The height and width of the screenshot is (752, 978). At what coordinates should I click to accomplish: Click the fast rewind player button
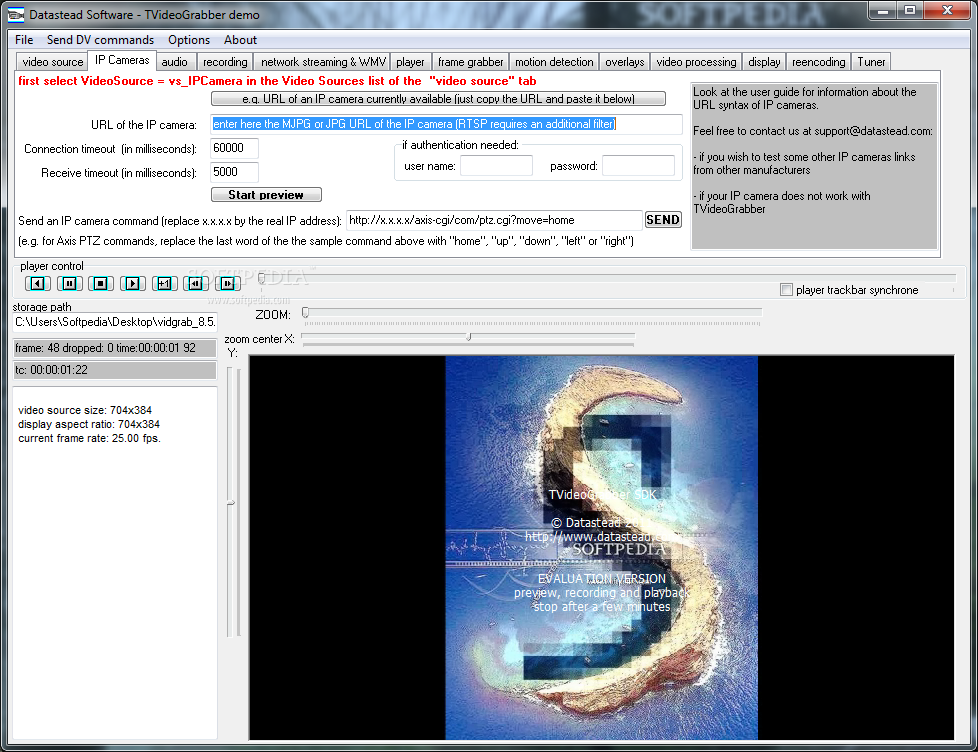click(196, 284)
